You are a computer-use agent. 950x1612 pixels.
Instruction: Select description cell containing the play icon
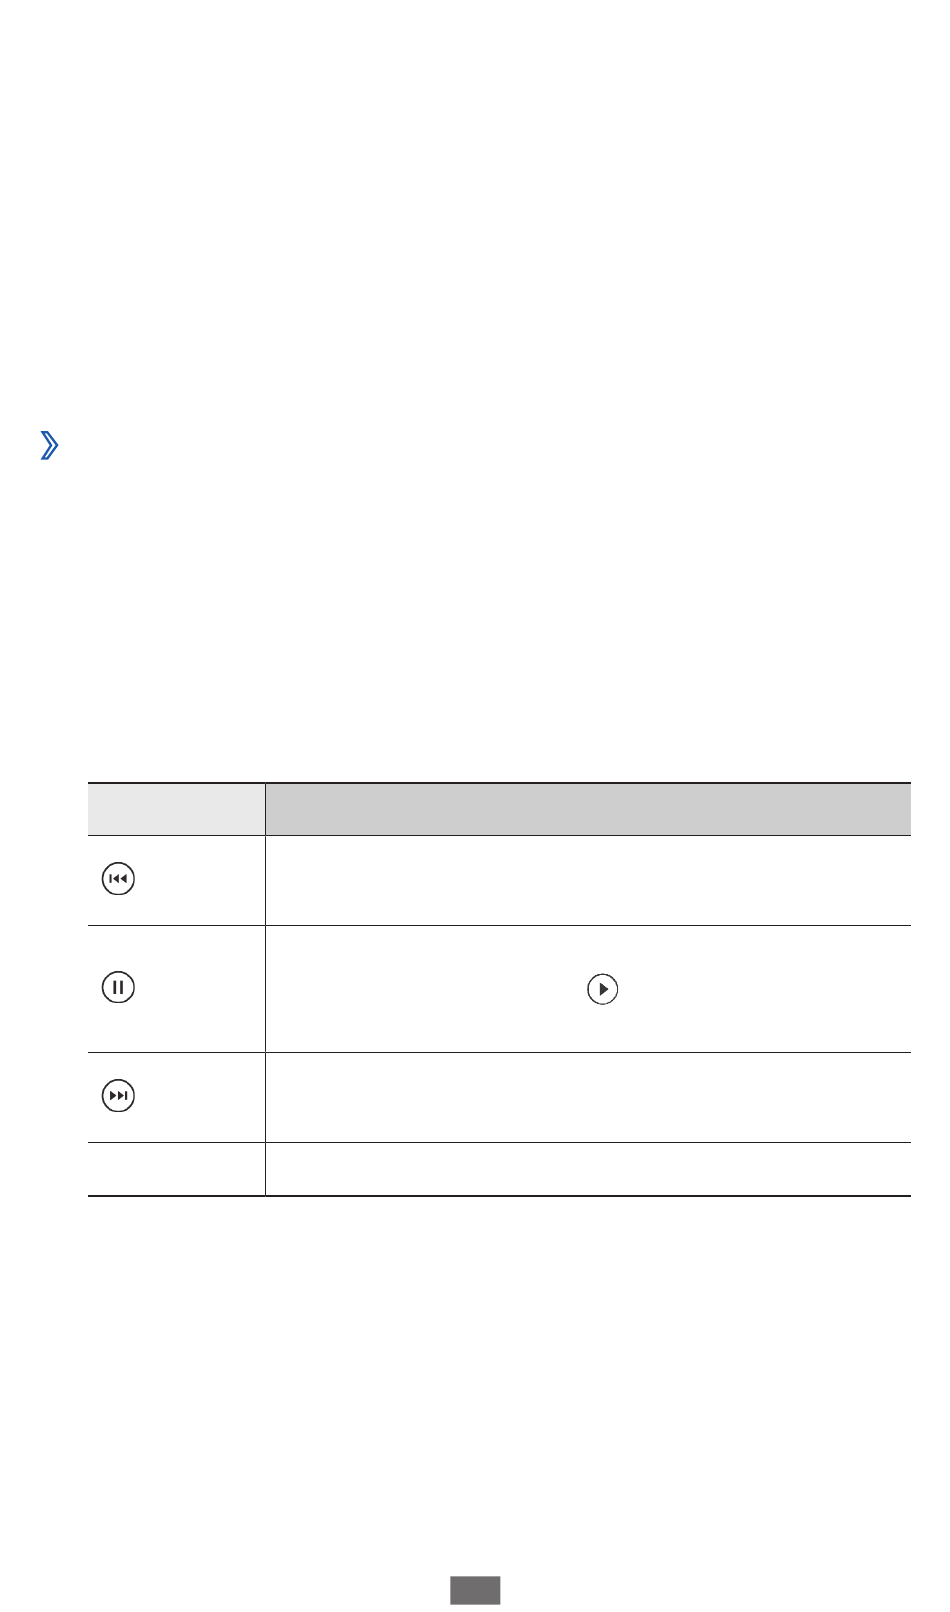(588, 989)
